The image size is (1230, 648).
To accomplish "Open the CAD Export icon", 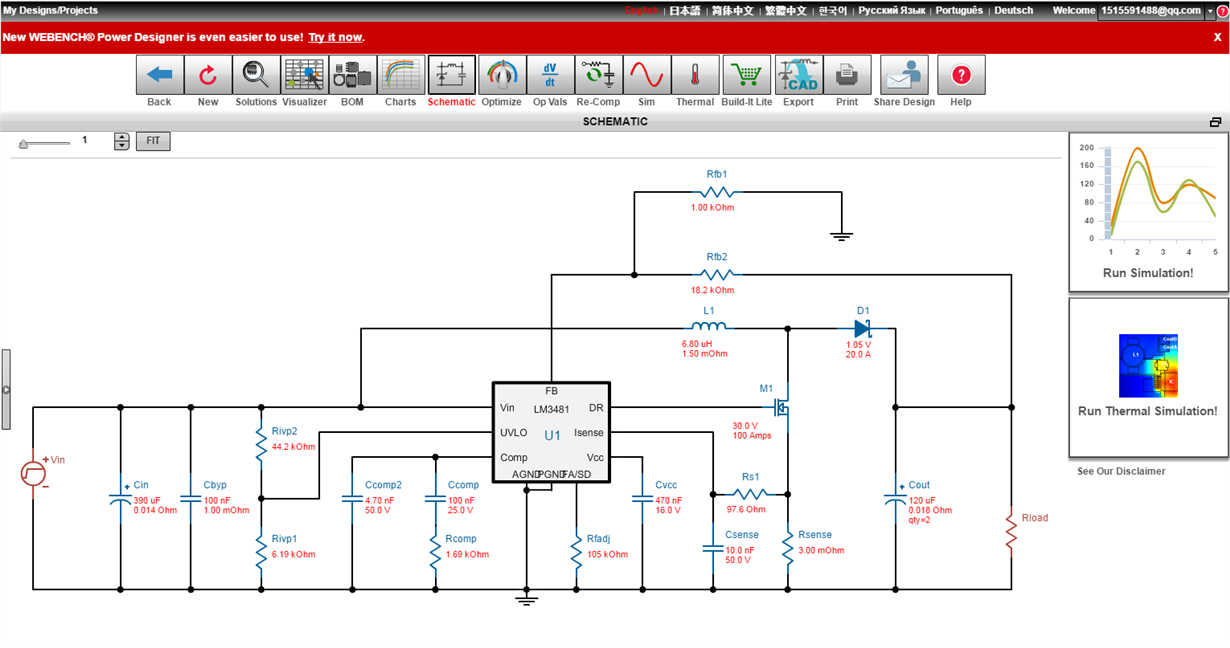I will [799, 75].
